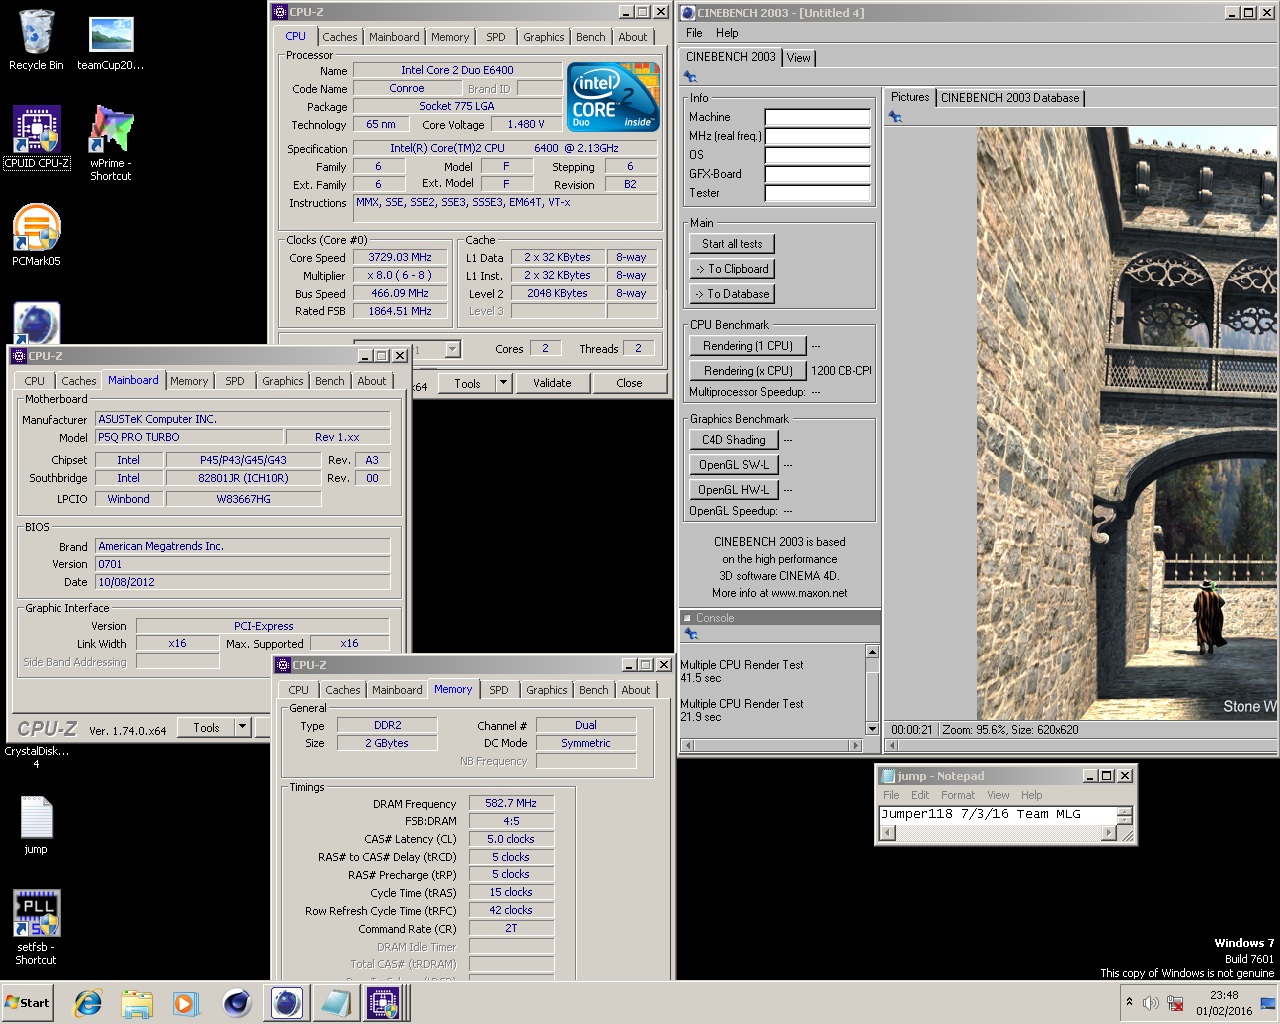Viewport: 1280px width, 1024px height.
Task: Open the Format menu in Notepad
Action: coord(957,795)
